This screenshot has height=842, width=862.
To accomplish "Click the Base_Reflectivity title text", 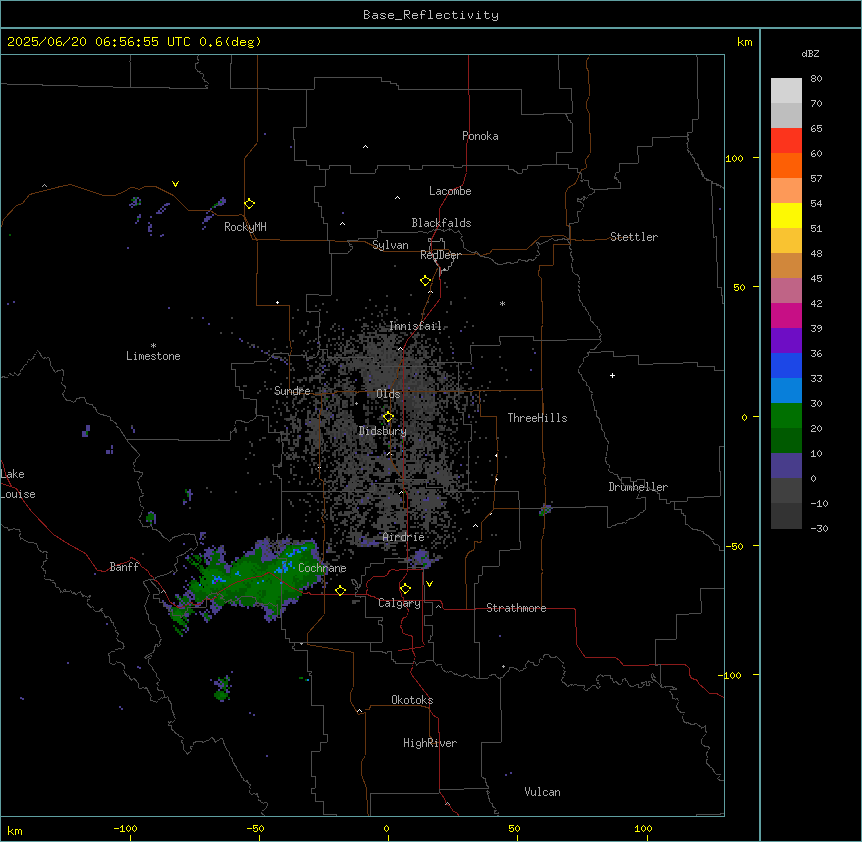I will click(430, 15).
